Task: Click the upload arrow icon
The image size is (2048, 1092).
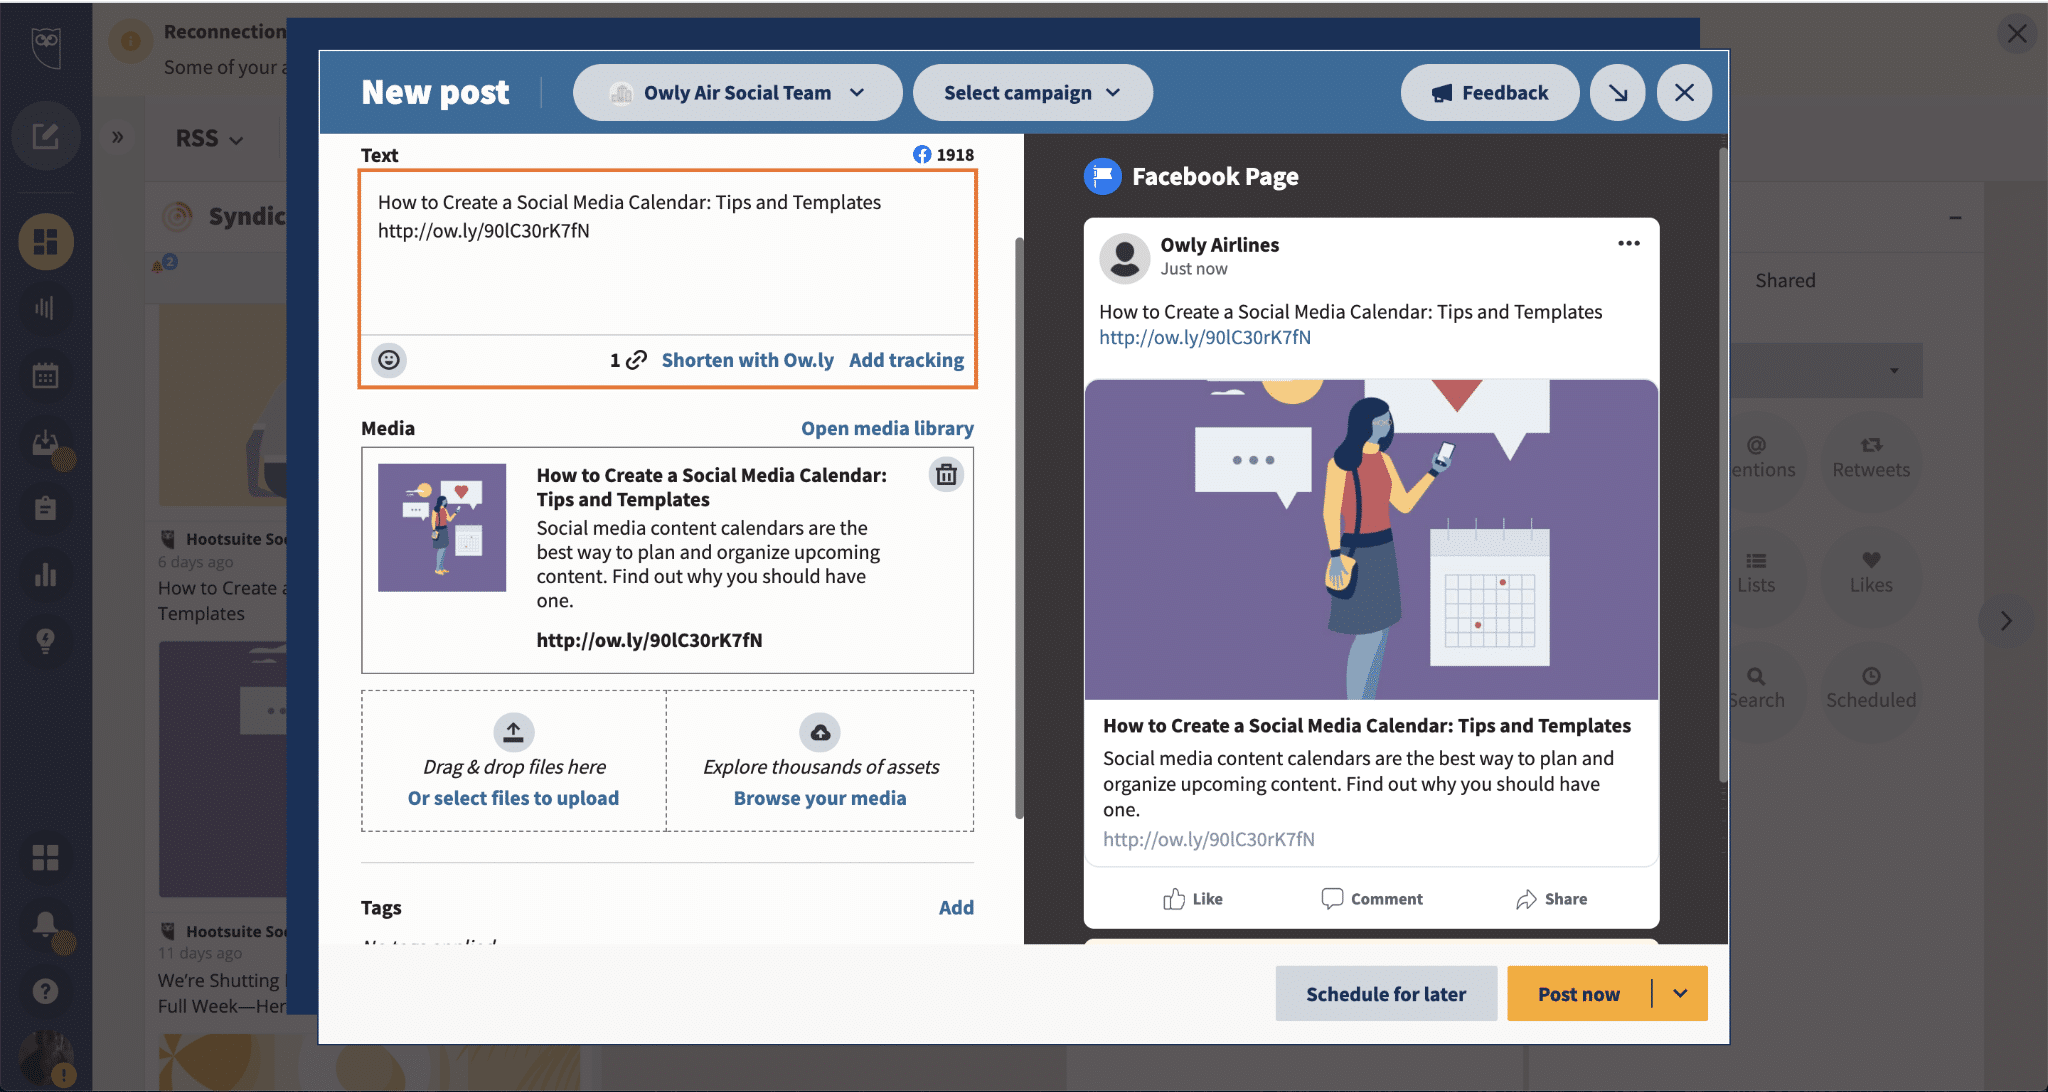Action: (513, 732)
